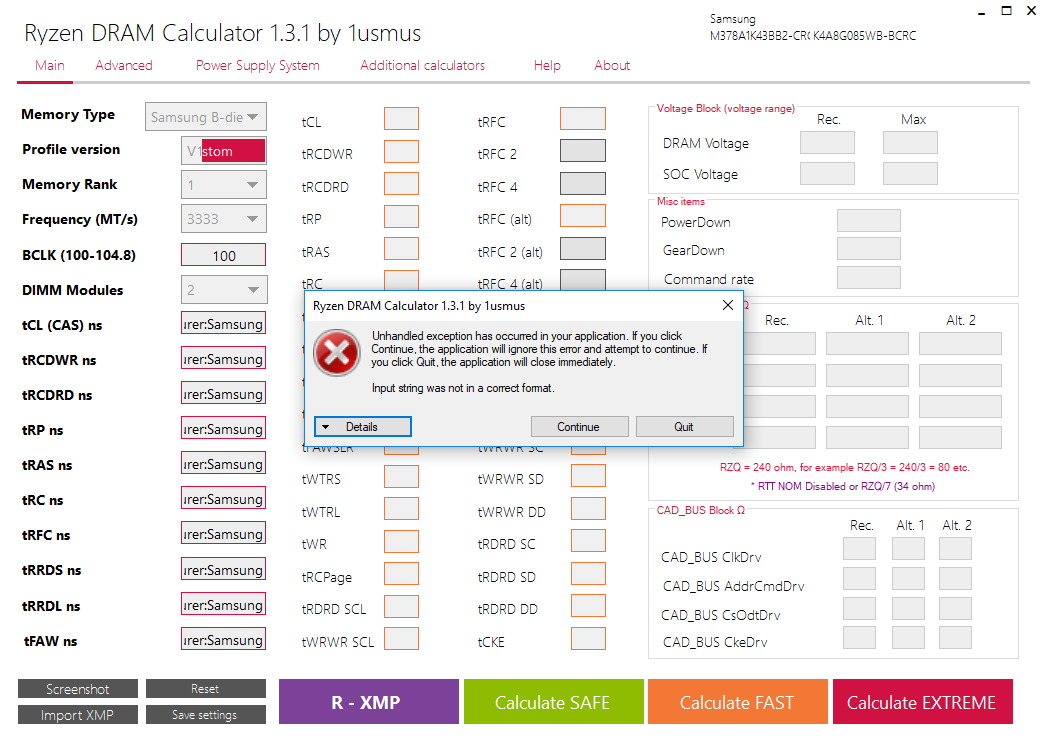Click the tRAS ns input field
Image resolution: width=1045 pixels, height=739 pixels.
click(223, 464)
